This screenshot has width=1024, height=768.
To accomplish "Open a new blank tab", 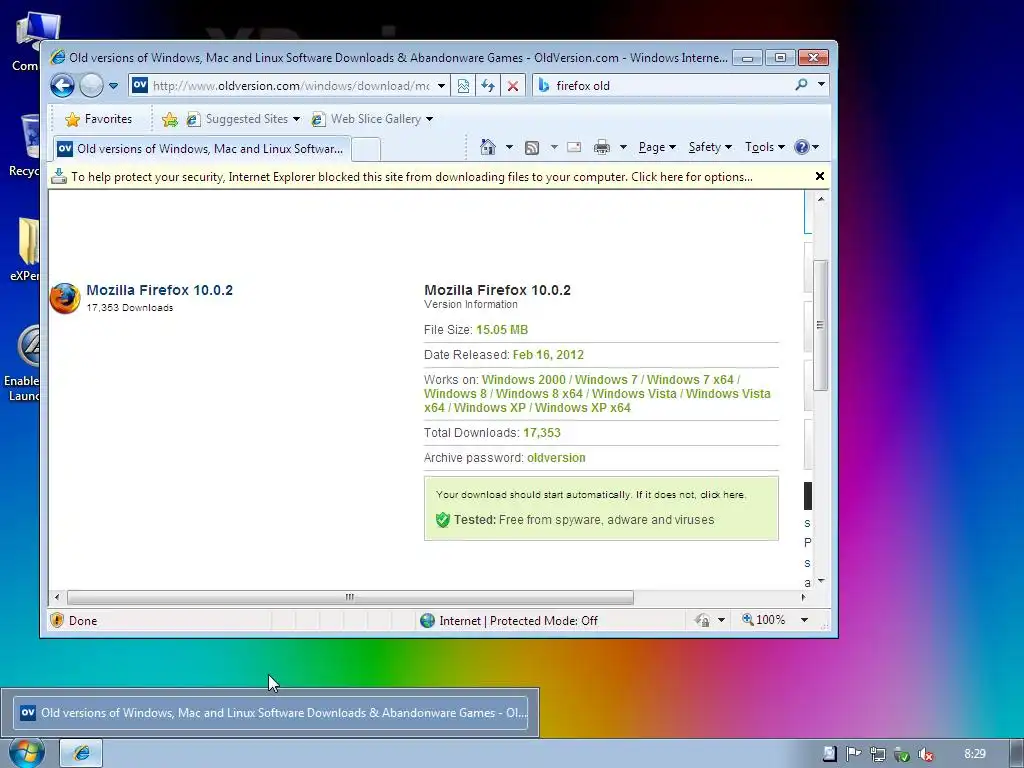I will pyautogui.click(x=367, y=149).
